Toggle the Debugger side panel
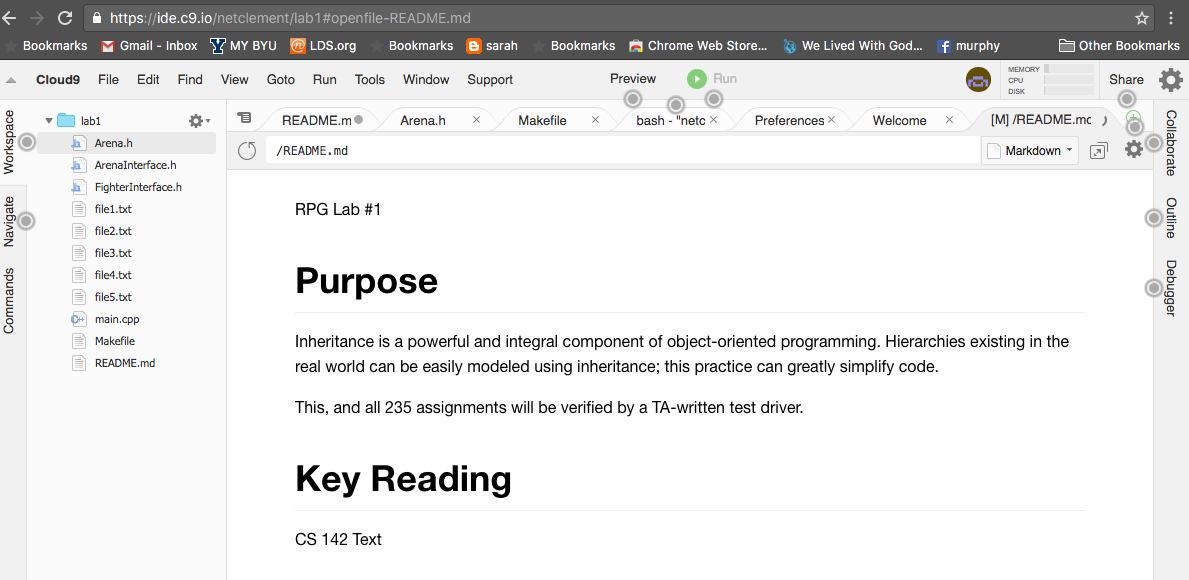 1171,288
